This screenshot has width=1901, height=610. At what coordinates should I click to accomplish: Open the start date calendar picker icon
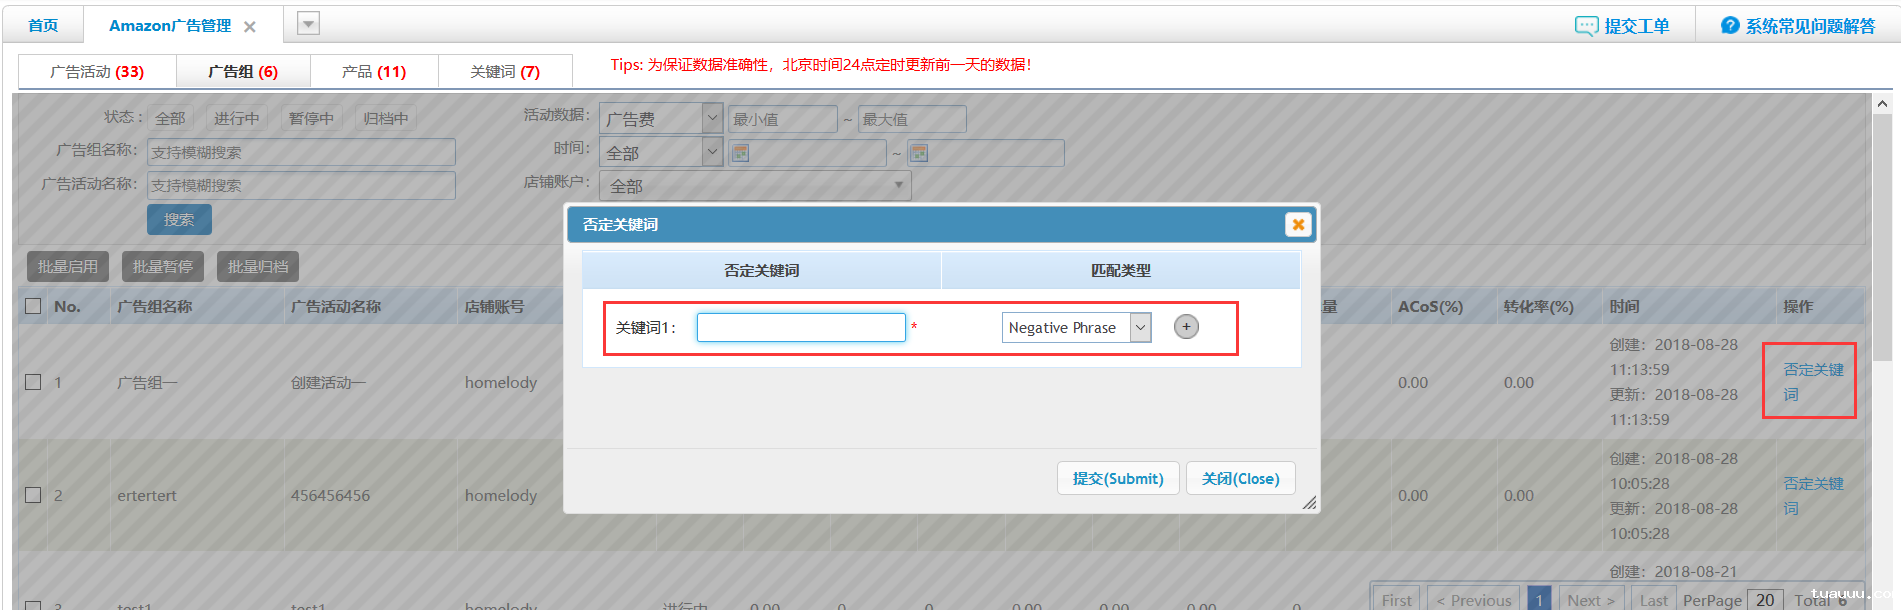741,153
